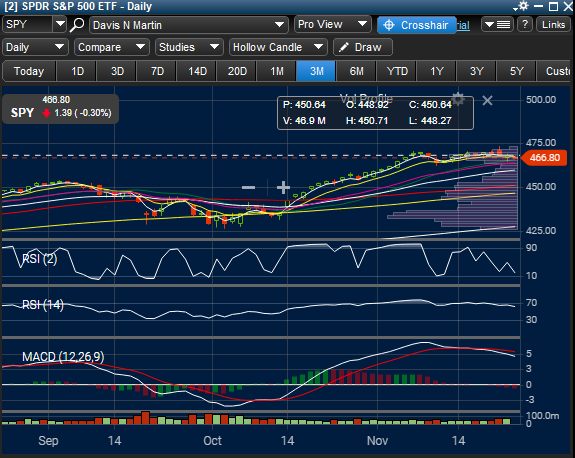Open the Vol Profile settings gear
The width and height of the screenshot is (575, 458).
[x=458, y=99]
